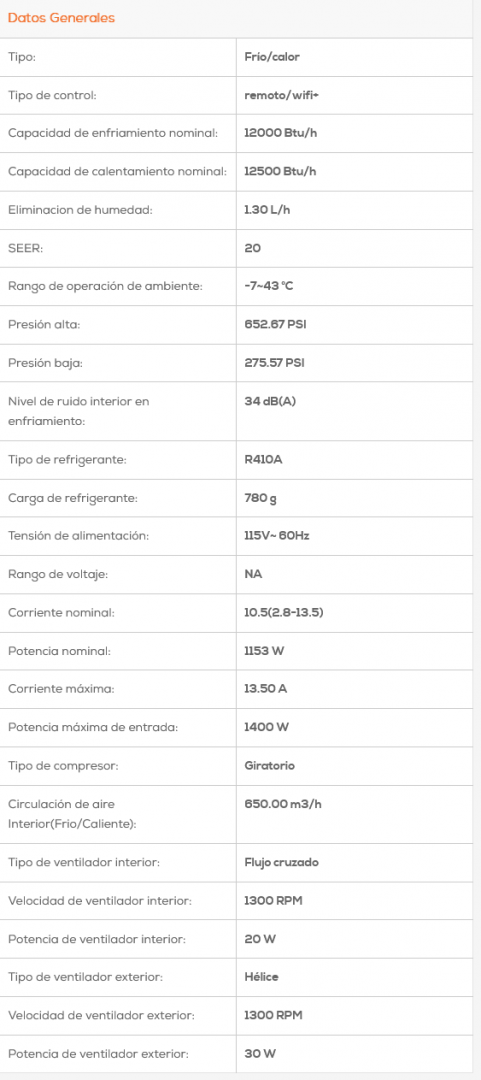Click the Datos Generales section header
The image size is (481, 1080).
click(61, 19)
